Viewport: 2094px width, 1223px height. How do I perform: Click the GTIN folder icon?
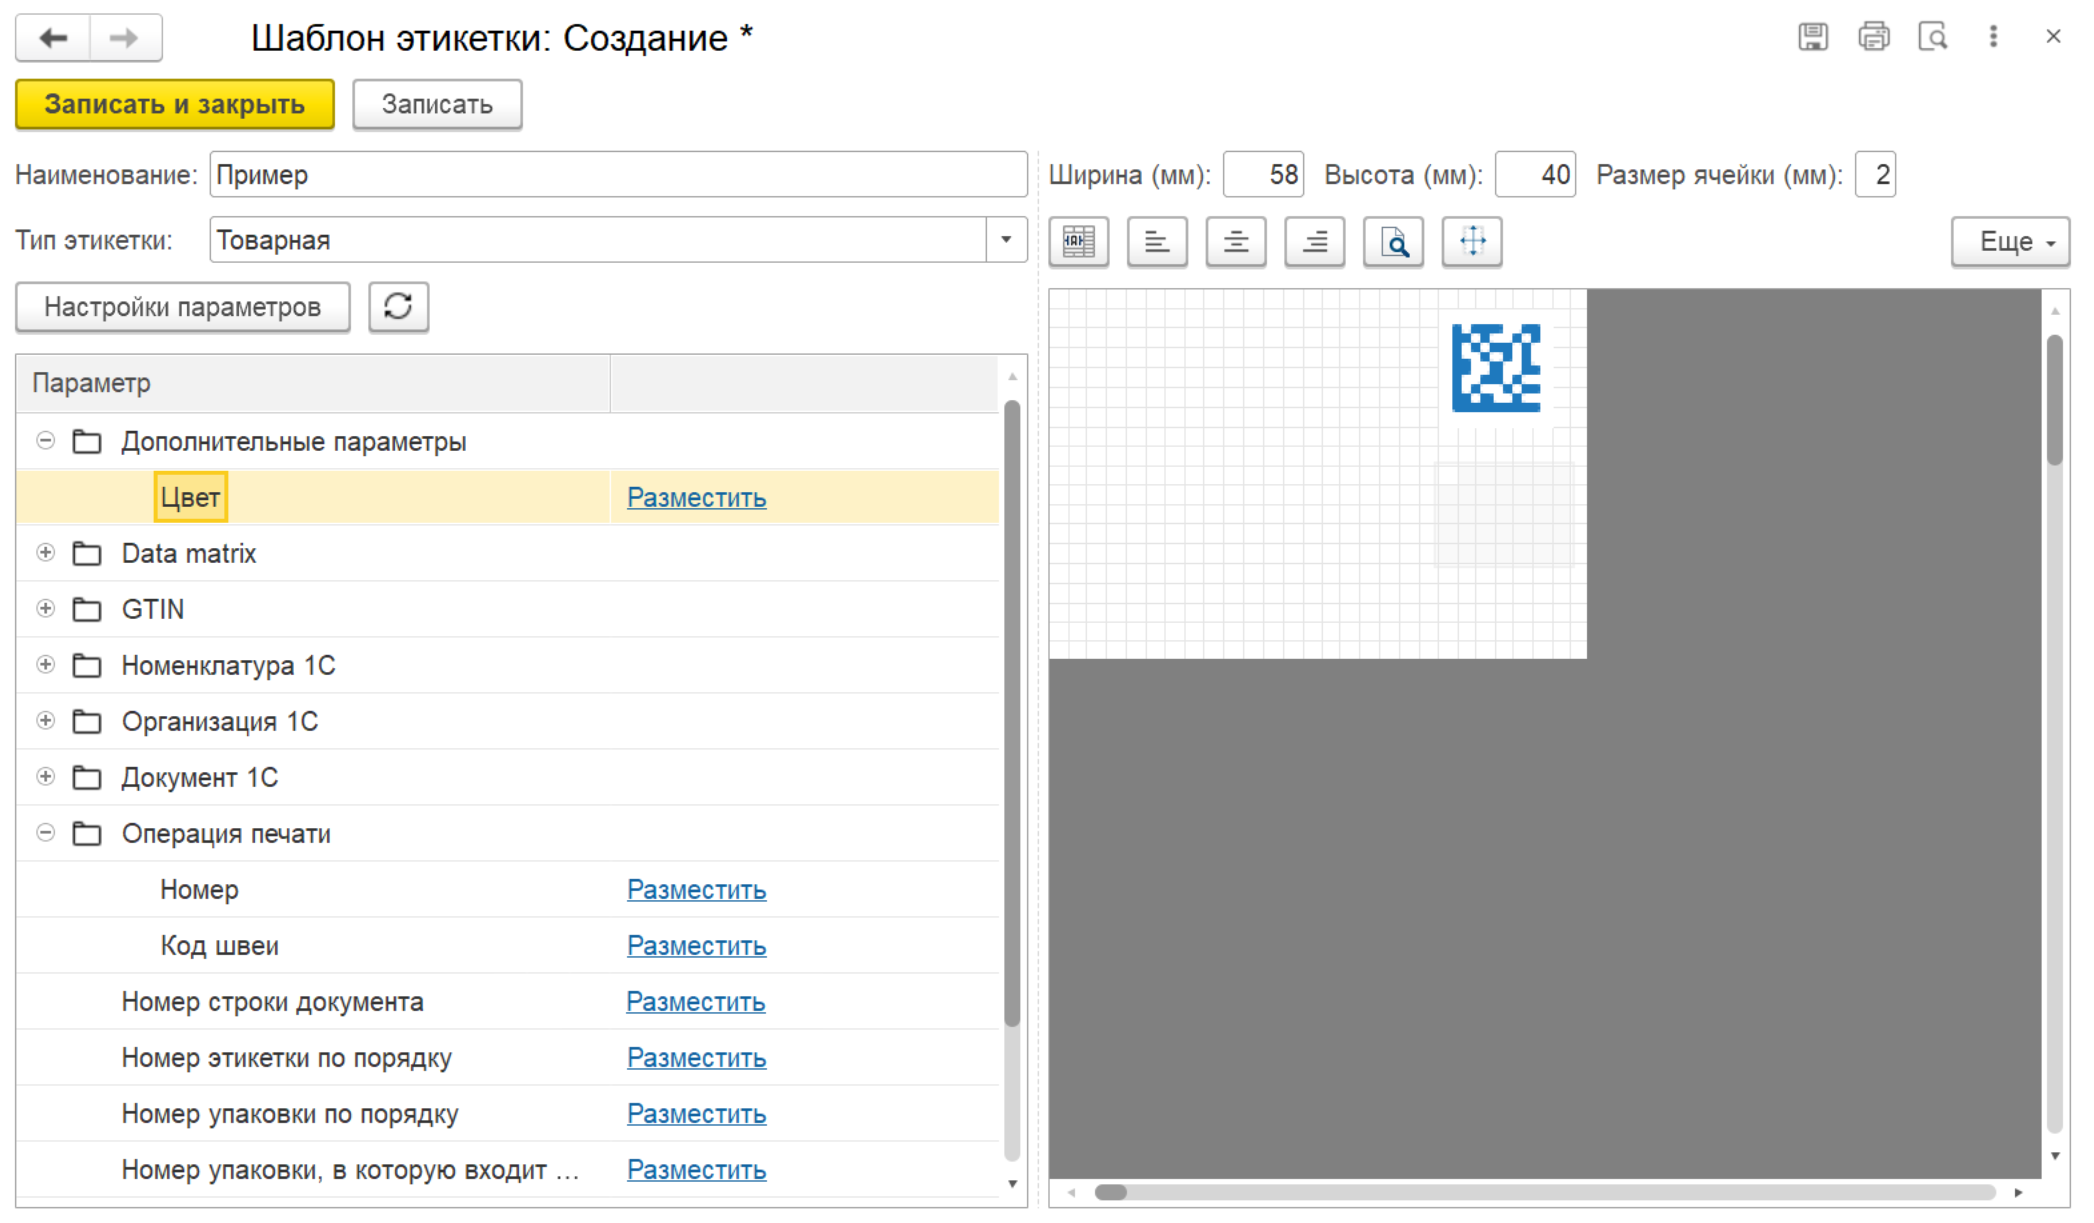pyautogui.click(x=87, y=609)
